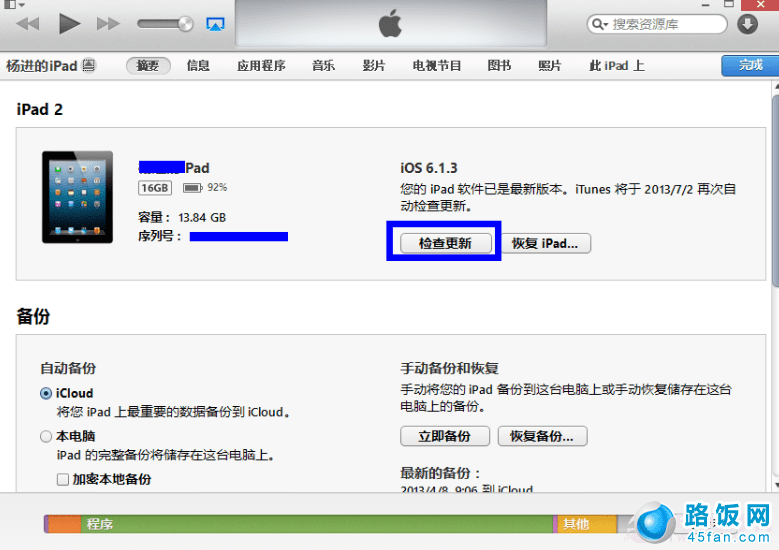
Task: Click the iPad device thumbnail image
Action: click(x=78, y=197)
